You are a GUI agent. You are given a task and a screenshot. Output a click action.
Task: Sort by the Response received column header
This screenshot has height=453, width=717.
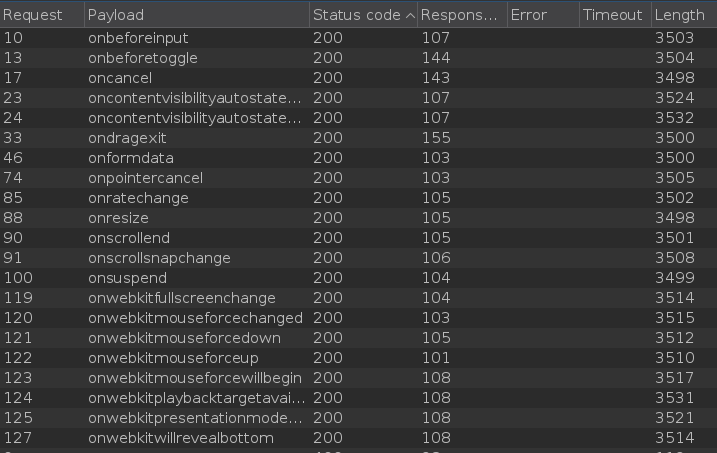click(458, 15)
